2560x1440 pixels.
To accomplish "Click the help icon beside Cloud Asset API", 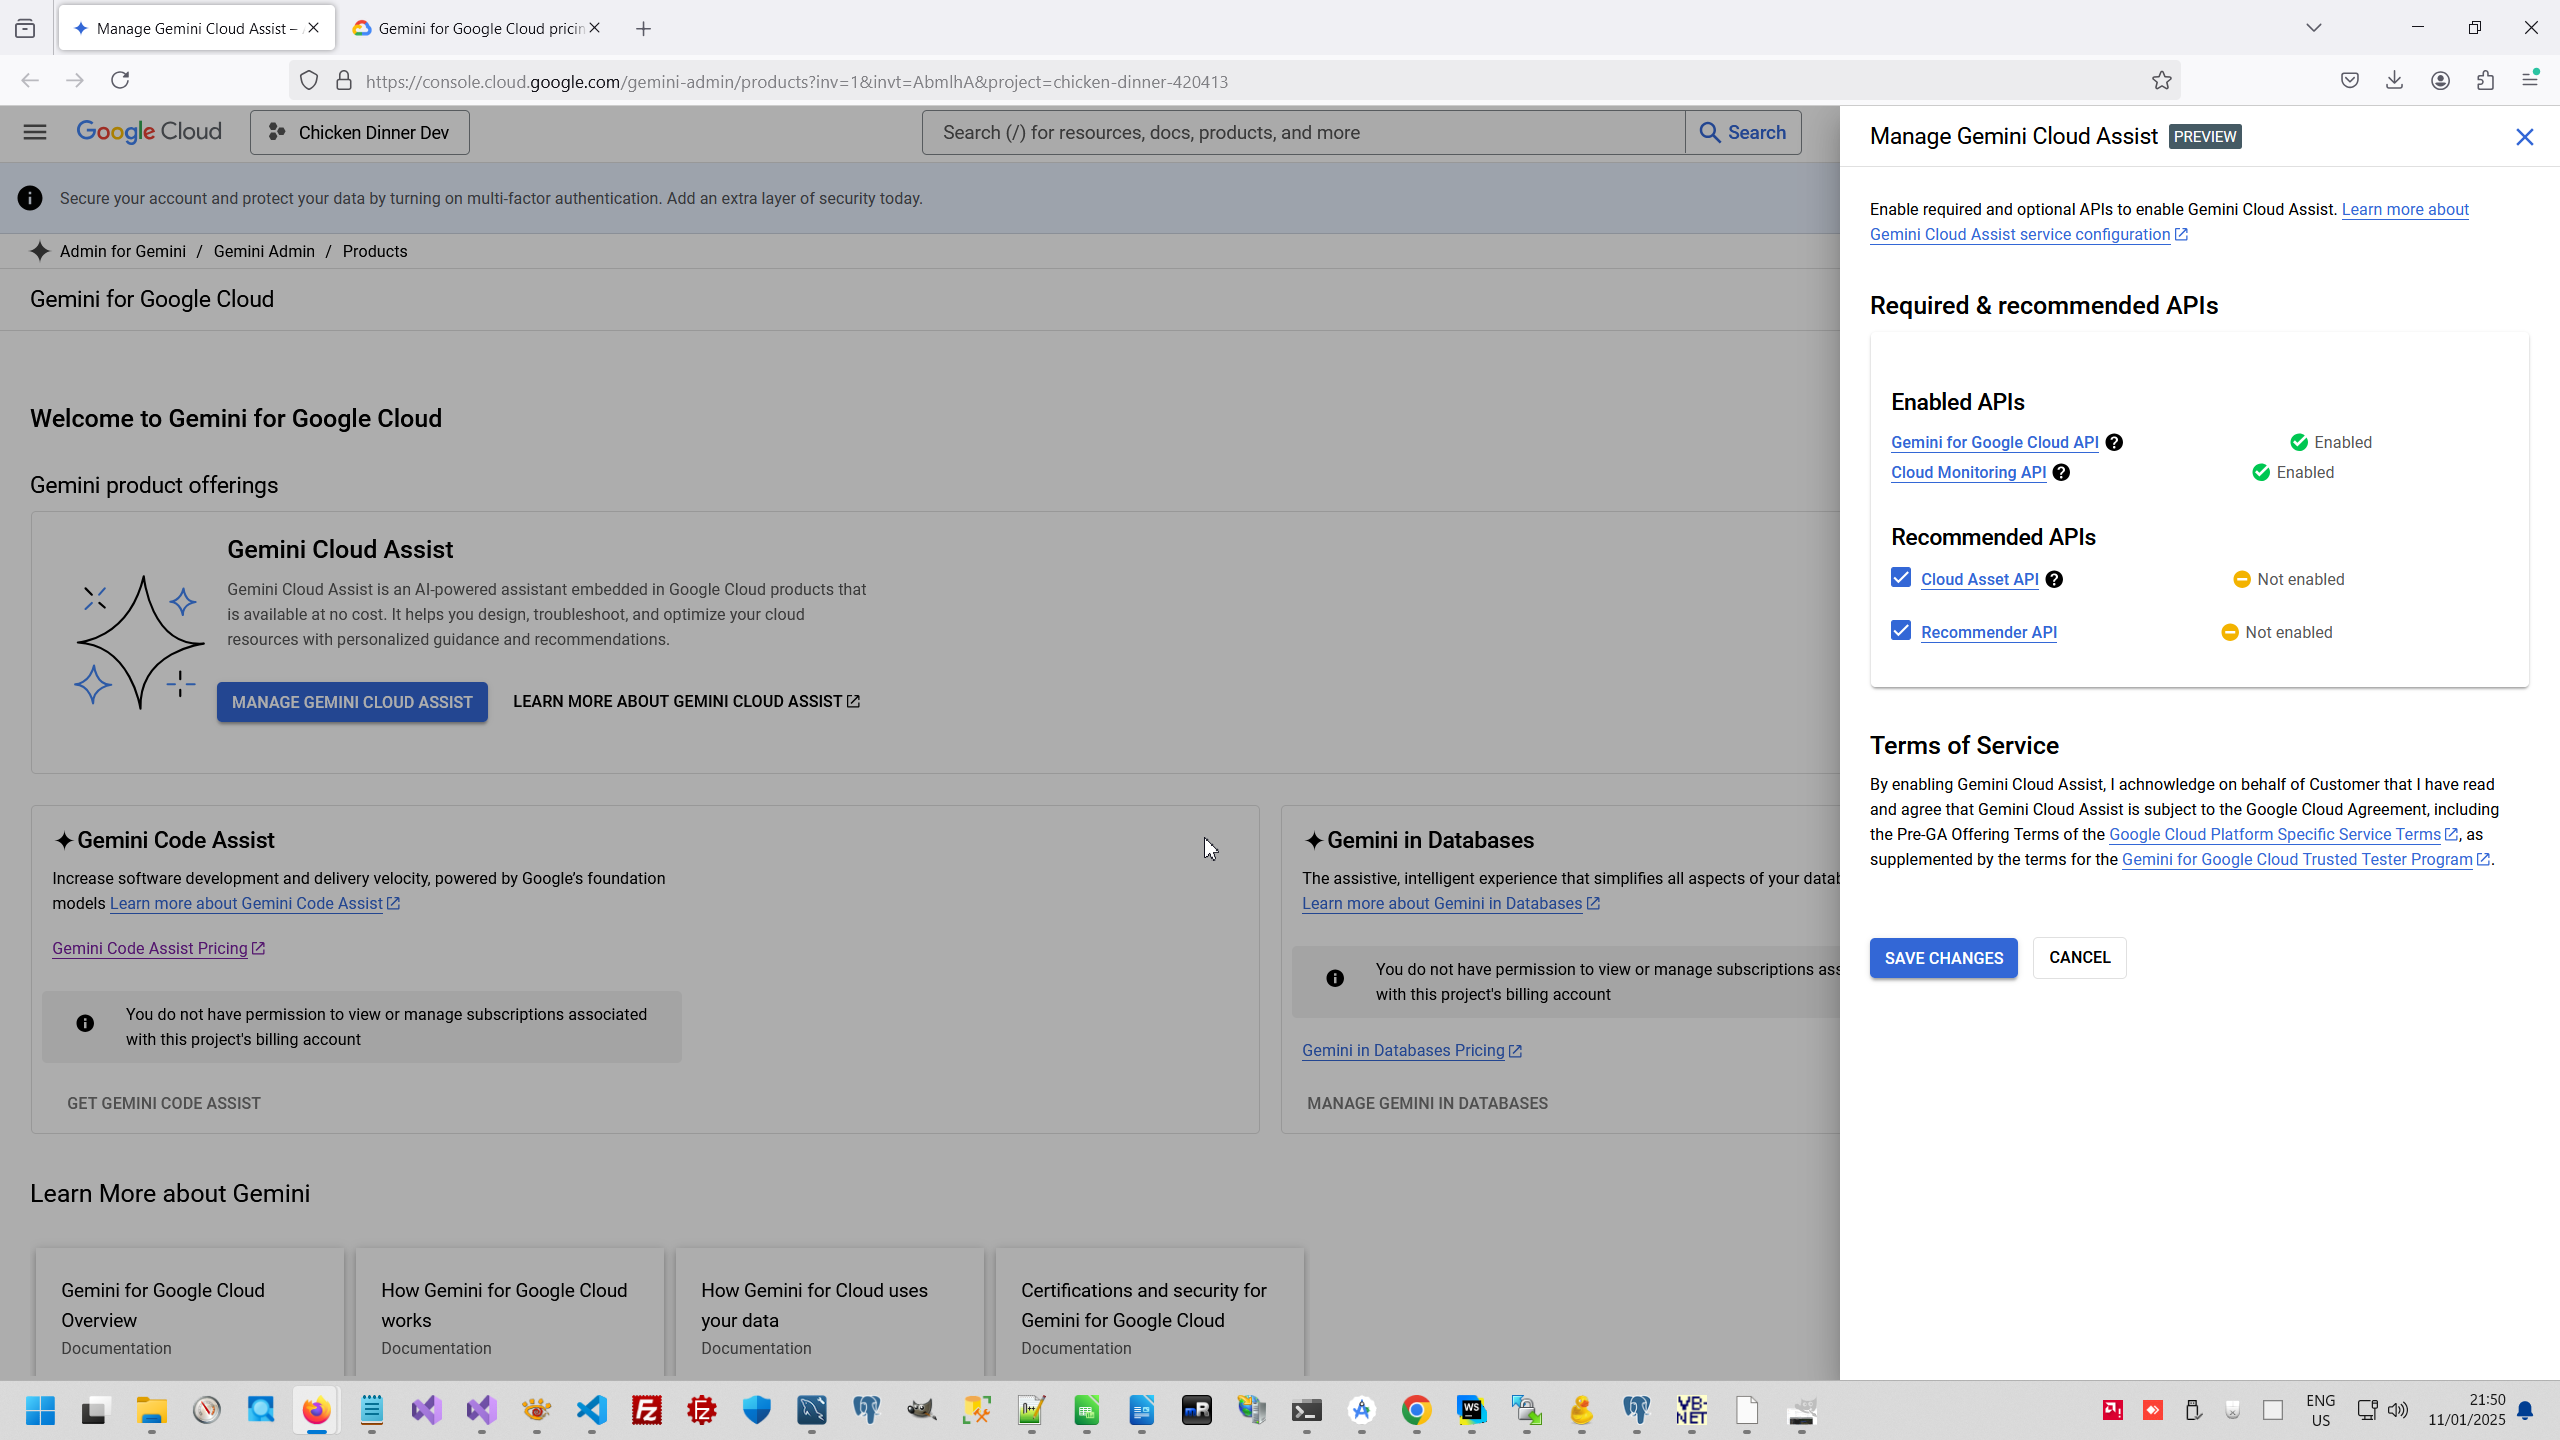I will (x=2054, y=579).
